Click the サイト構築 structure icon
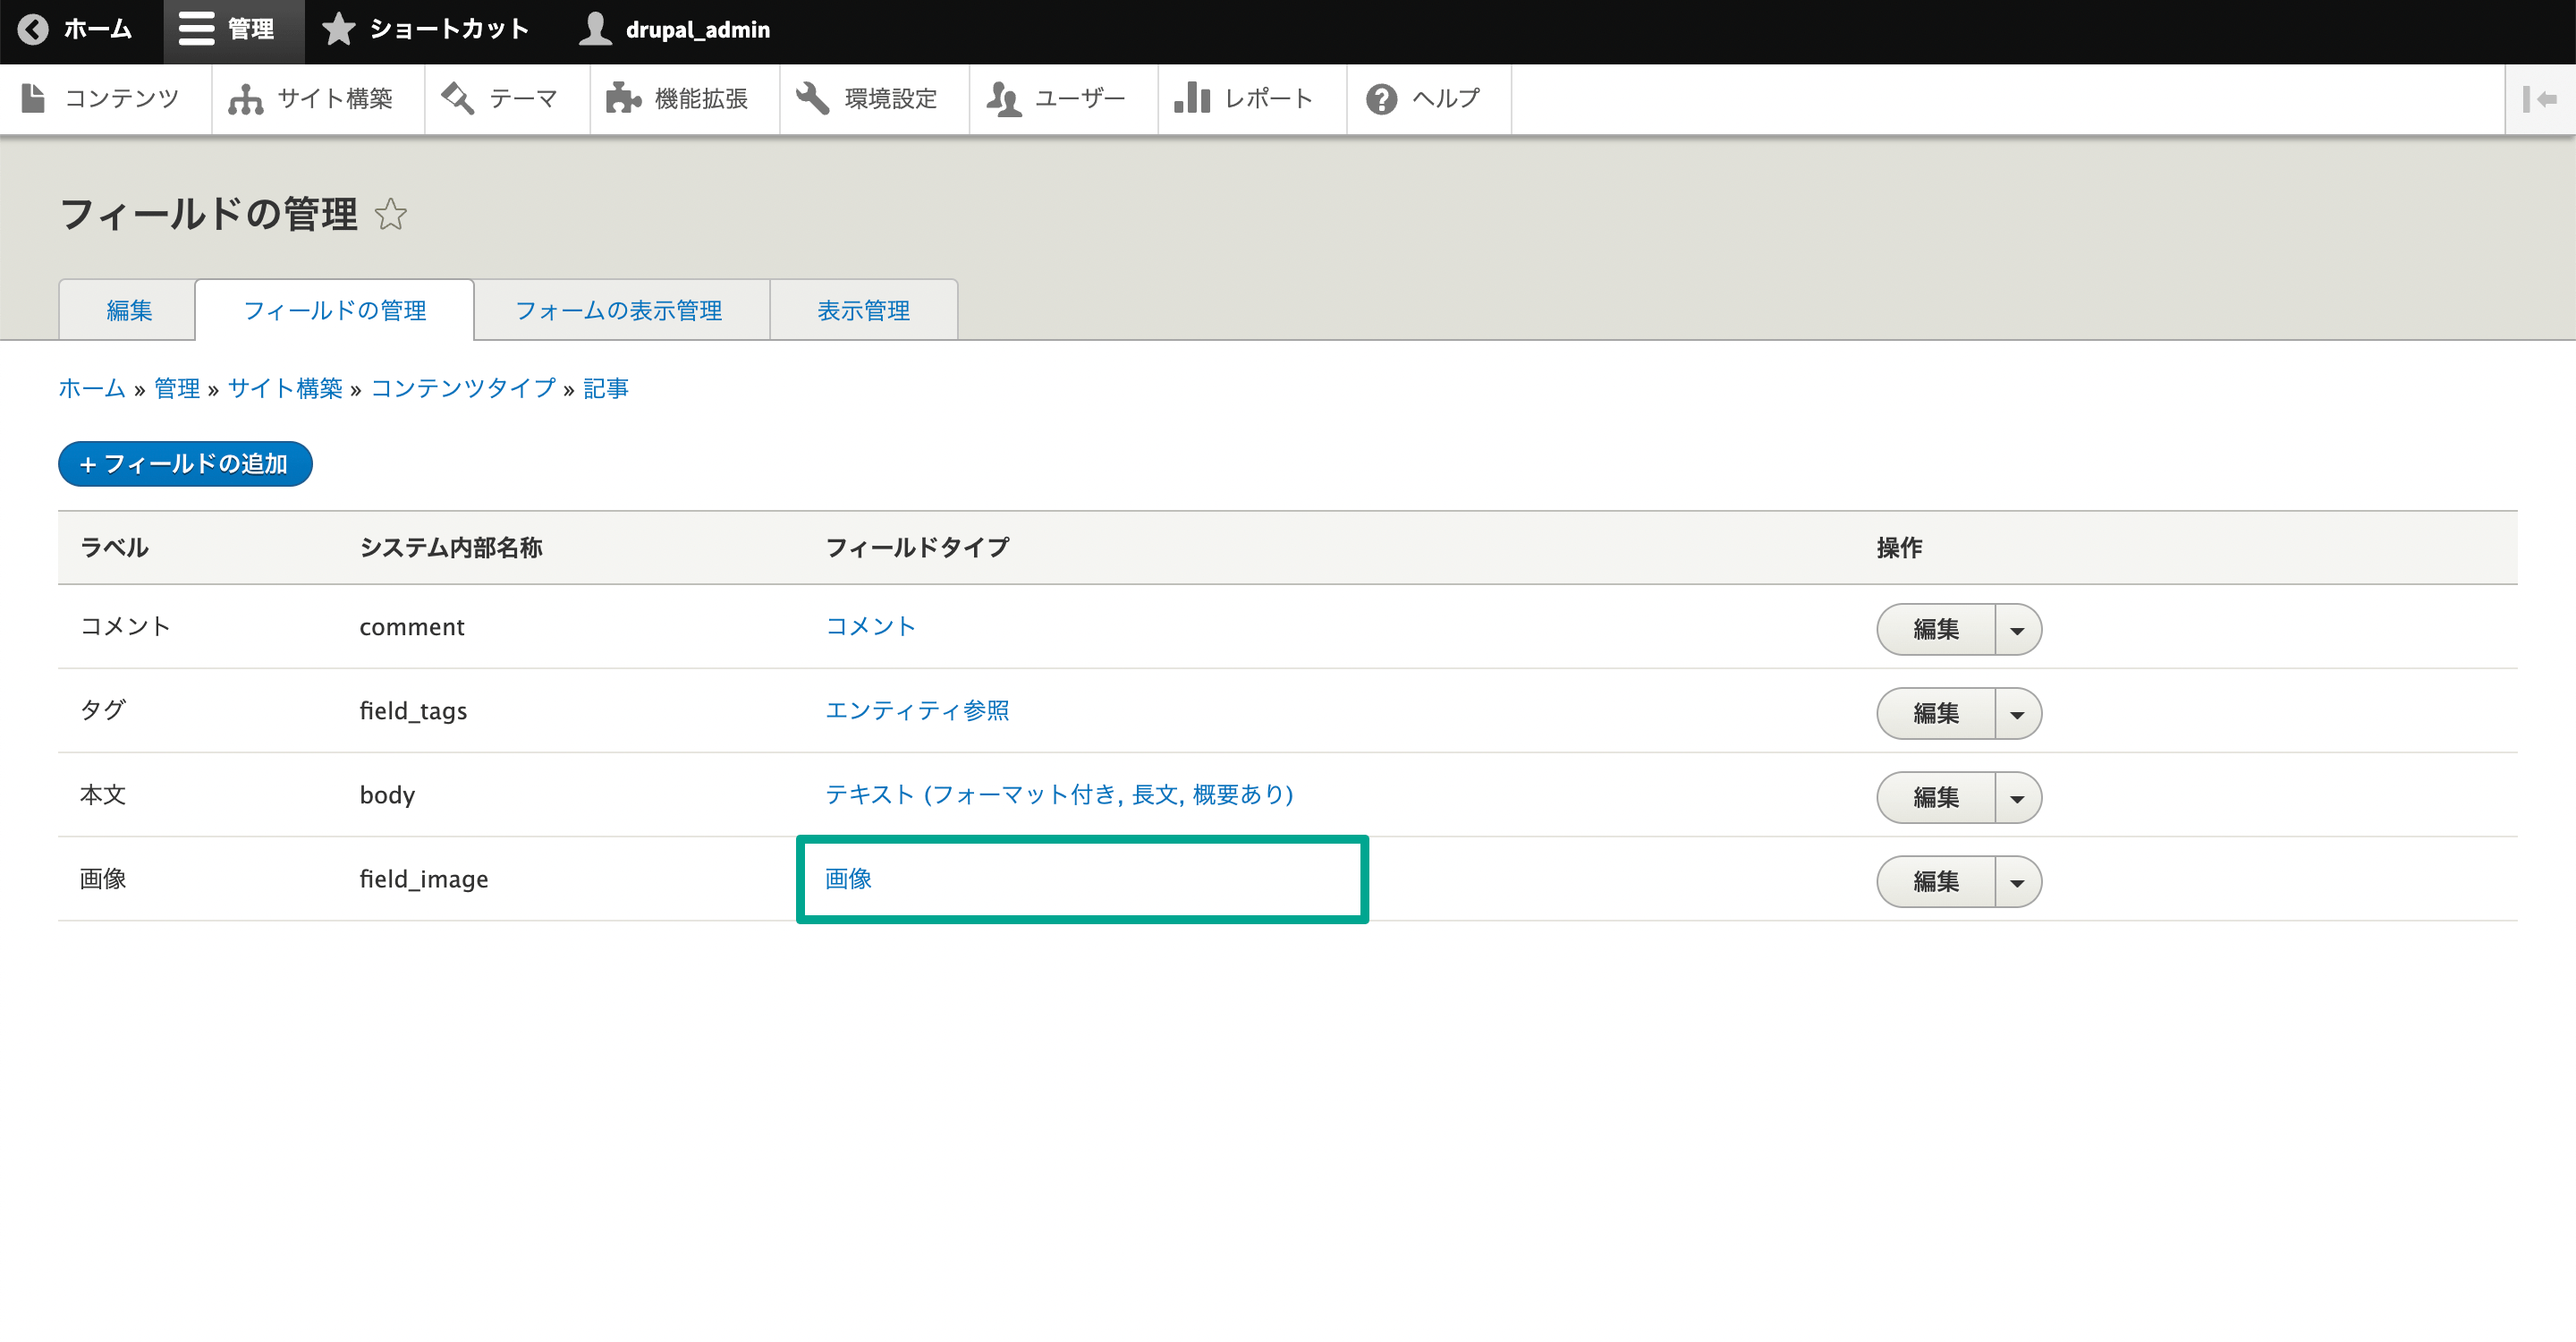 pos(245,99)
